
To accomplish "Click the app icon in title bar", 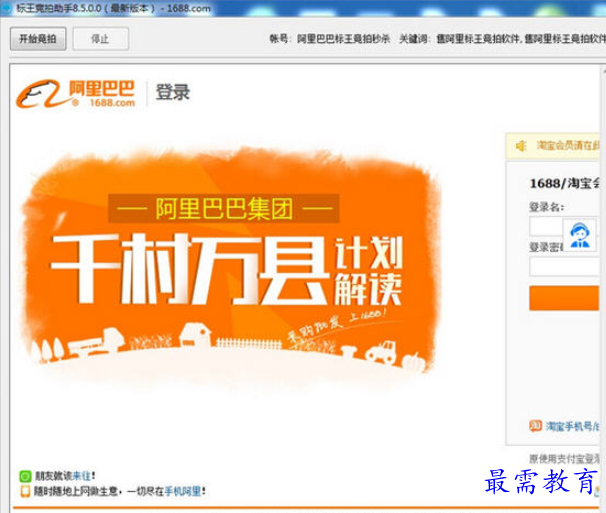I will [x=7, y=8].
